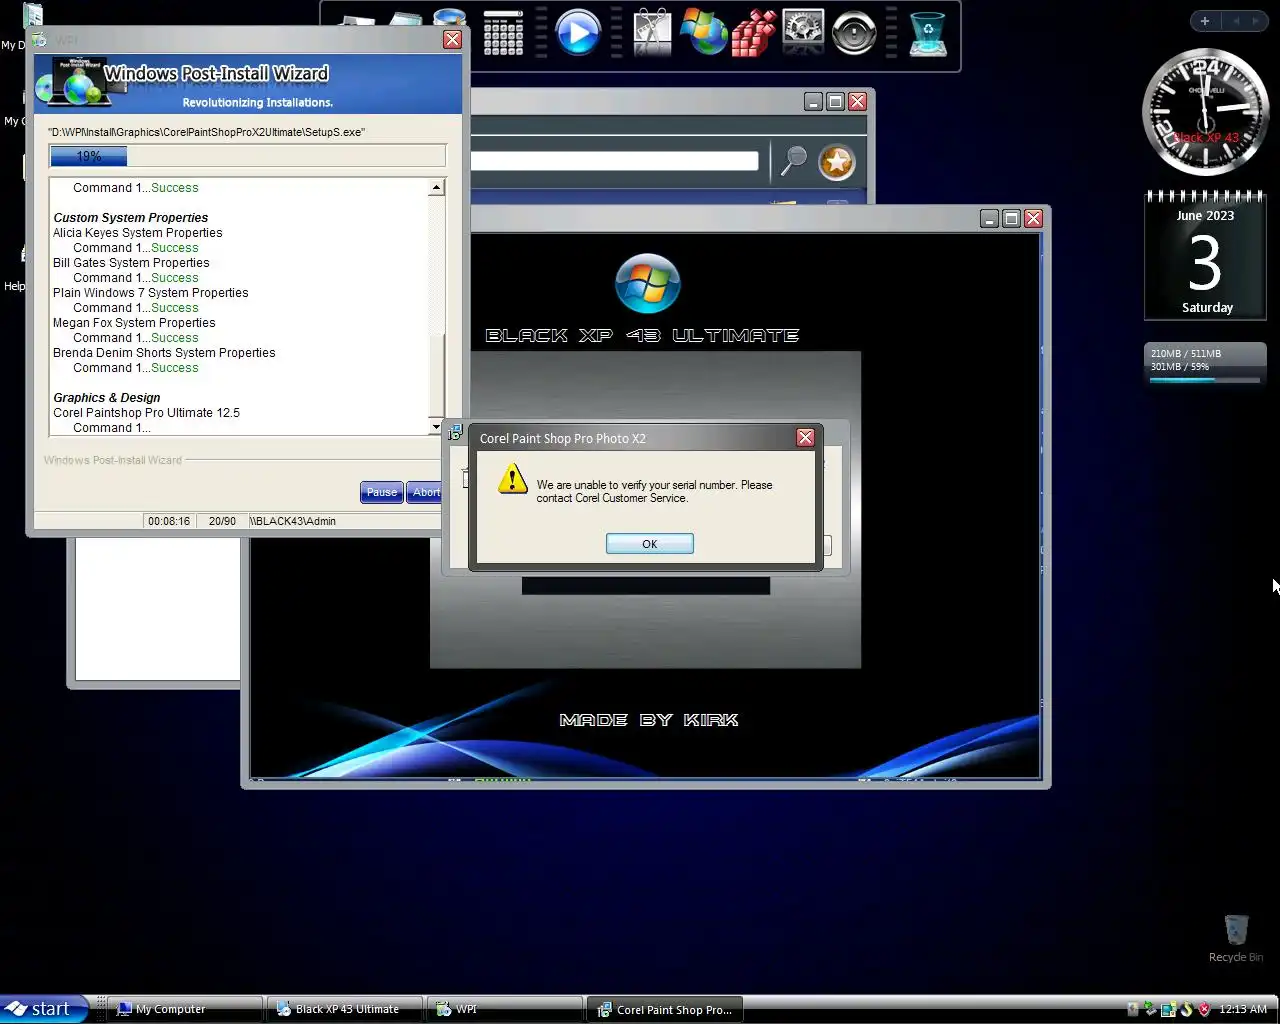The width and height of the screenshot is (1280, 1024).
Task: Click the Windows orb logo in Black XP window
Action: coord(648,283)
